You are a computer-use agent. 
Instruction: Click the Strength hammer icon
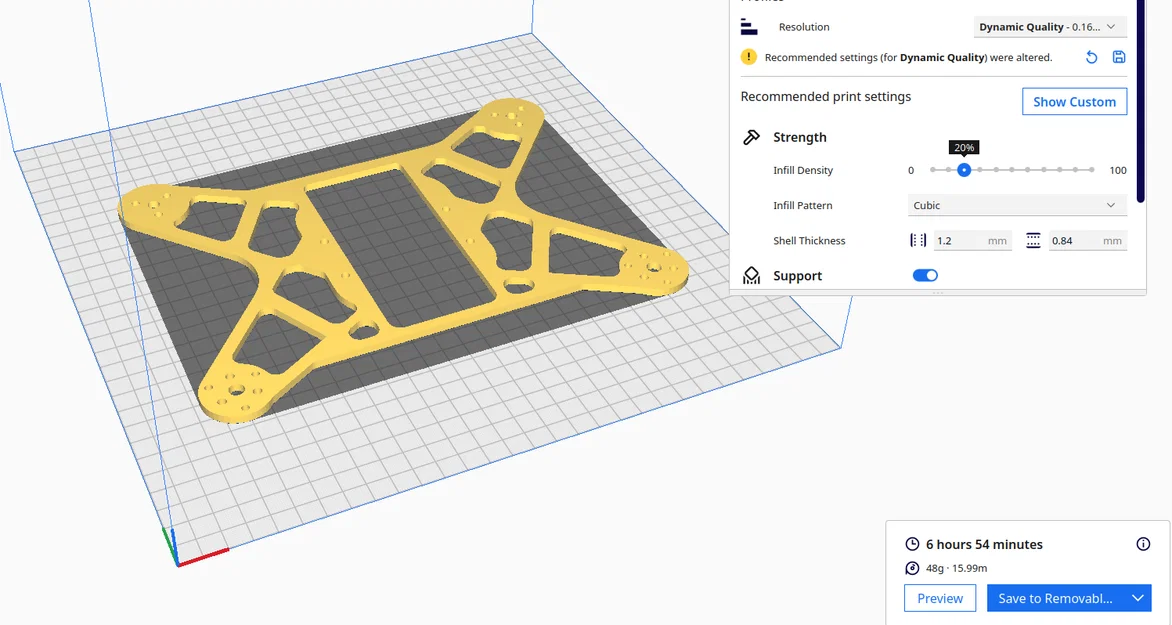752,136
